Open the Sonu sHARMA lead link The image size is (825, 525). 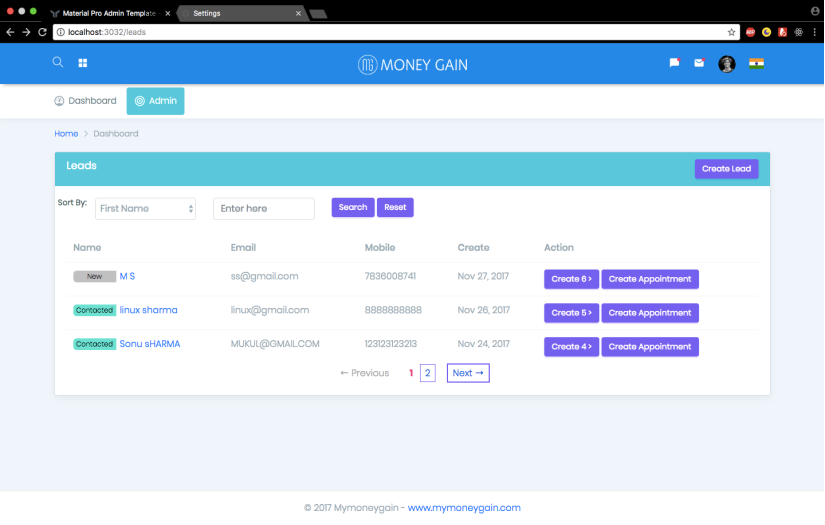[x=150, y=344]
